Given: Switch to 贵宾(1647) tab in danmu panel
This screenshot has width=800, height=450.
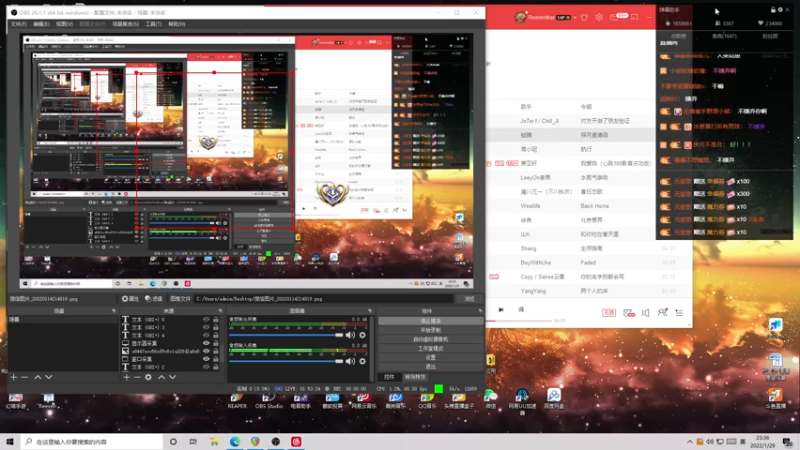Looking at the screenshot, I should pos(724,36).
